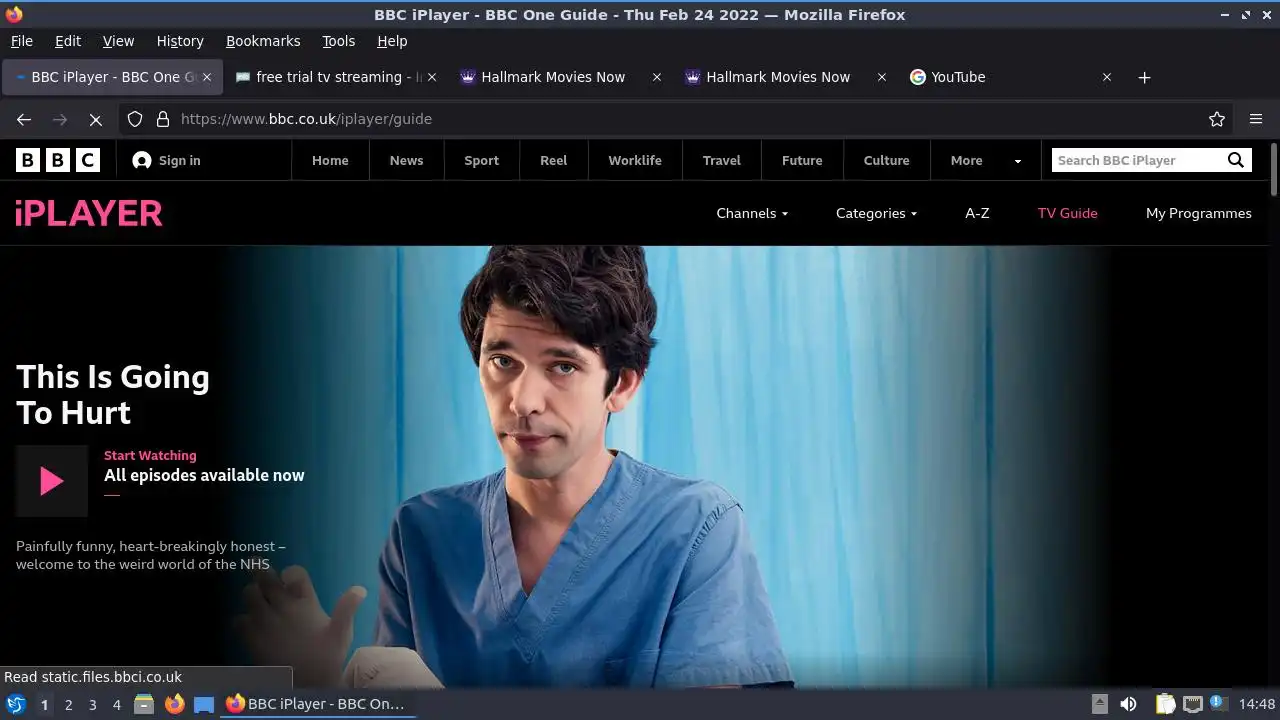The image size is (1280, 720).
Task: Close the YouTube tab
Action: [1107, 77]
